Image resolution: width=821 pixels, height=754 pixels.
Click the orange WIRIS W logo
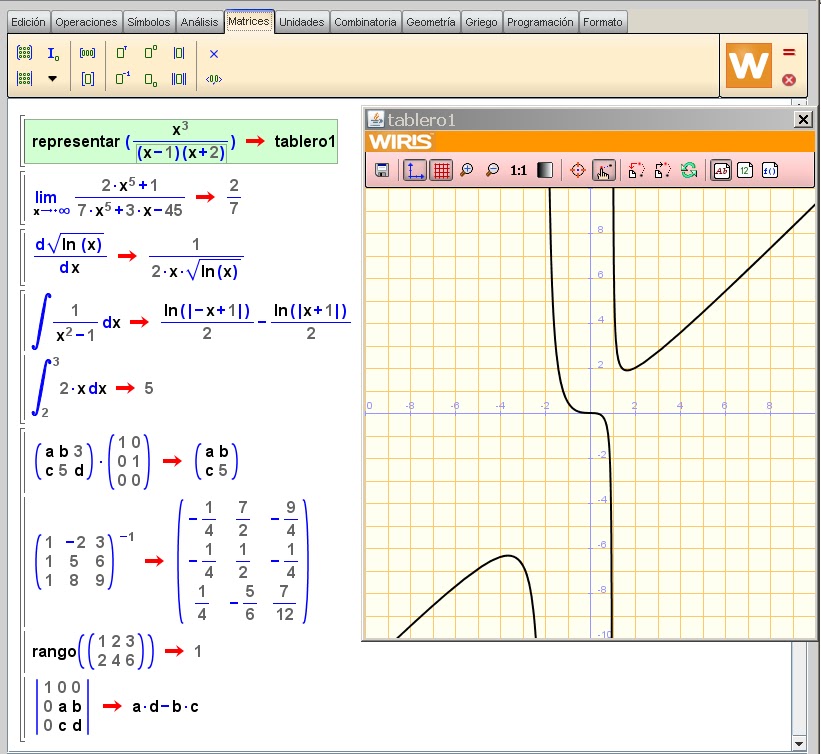click(x=749, y=65)
